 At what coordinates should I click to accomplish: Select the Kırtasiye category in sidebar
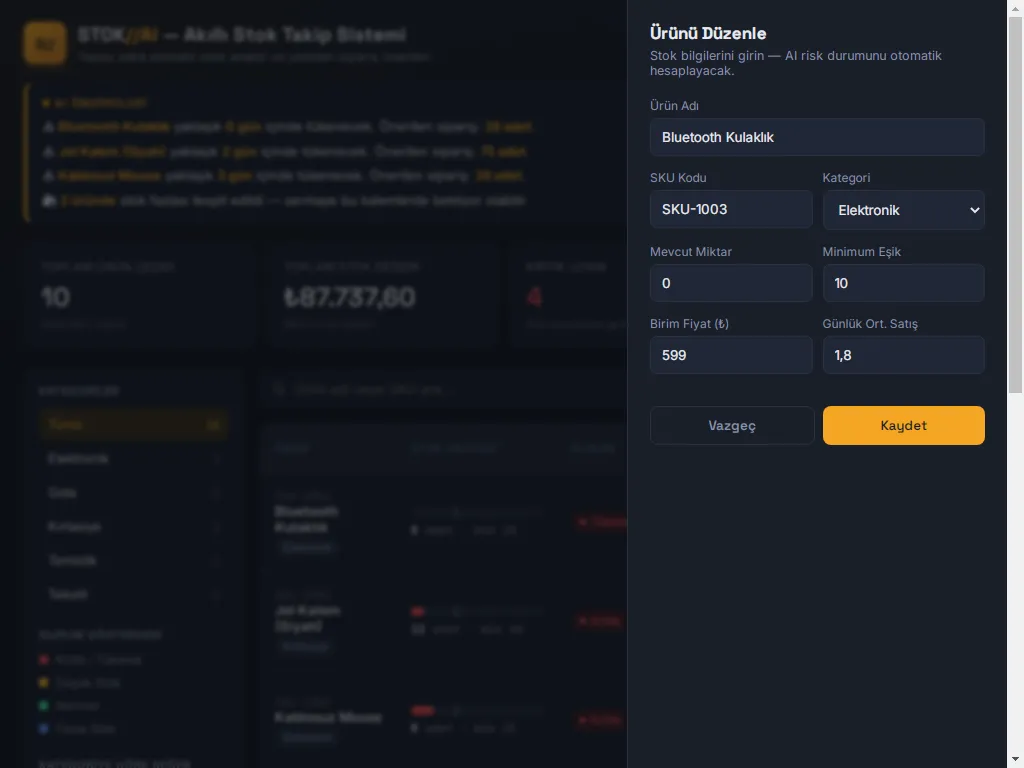click(x=134, y=526)
